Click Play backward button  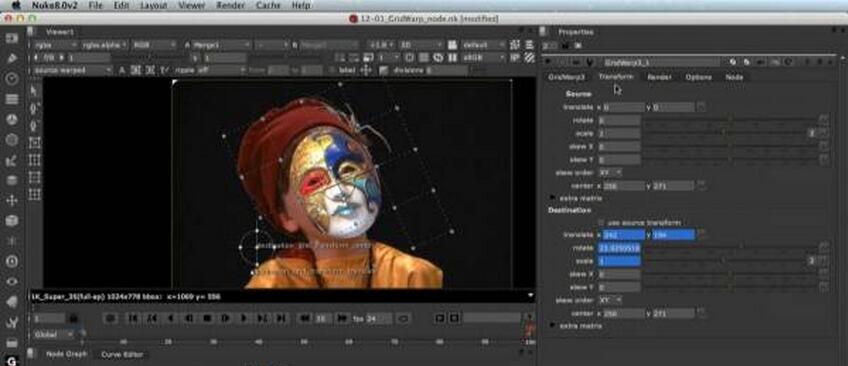pyautogui.click(x=170, y=318)
